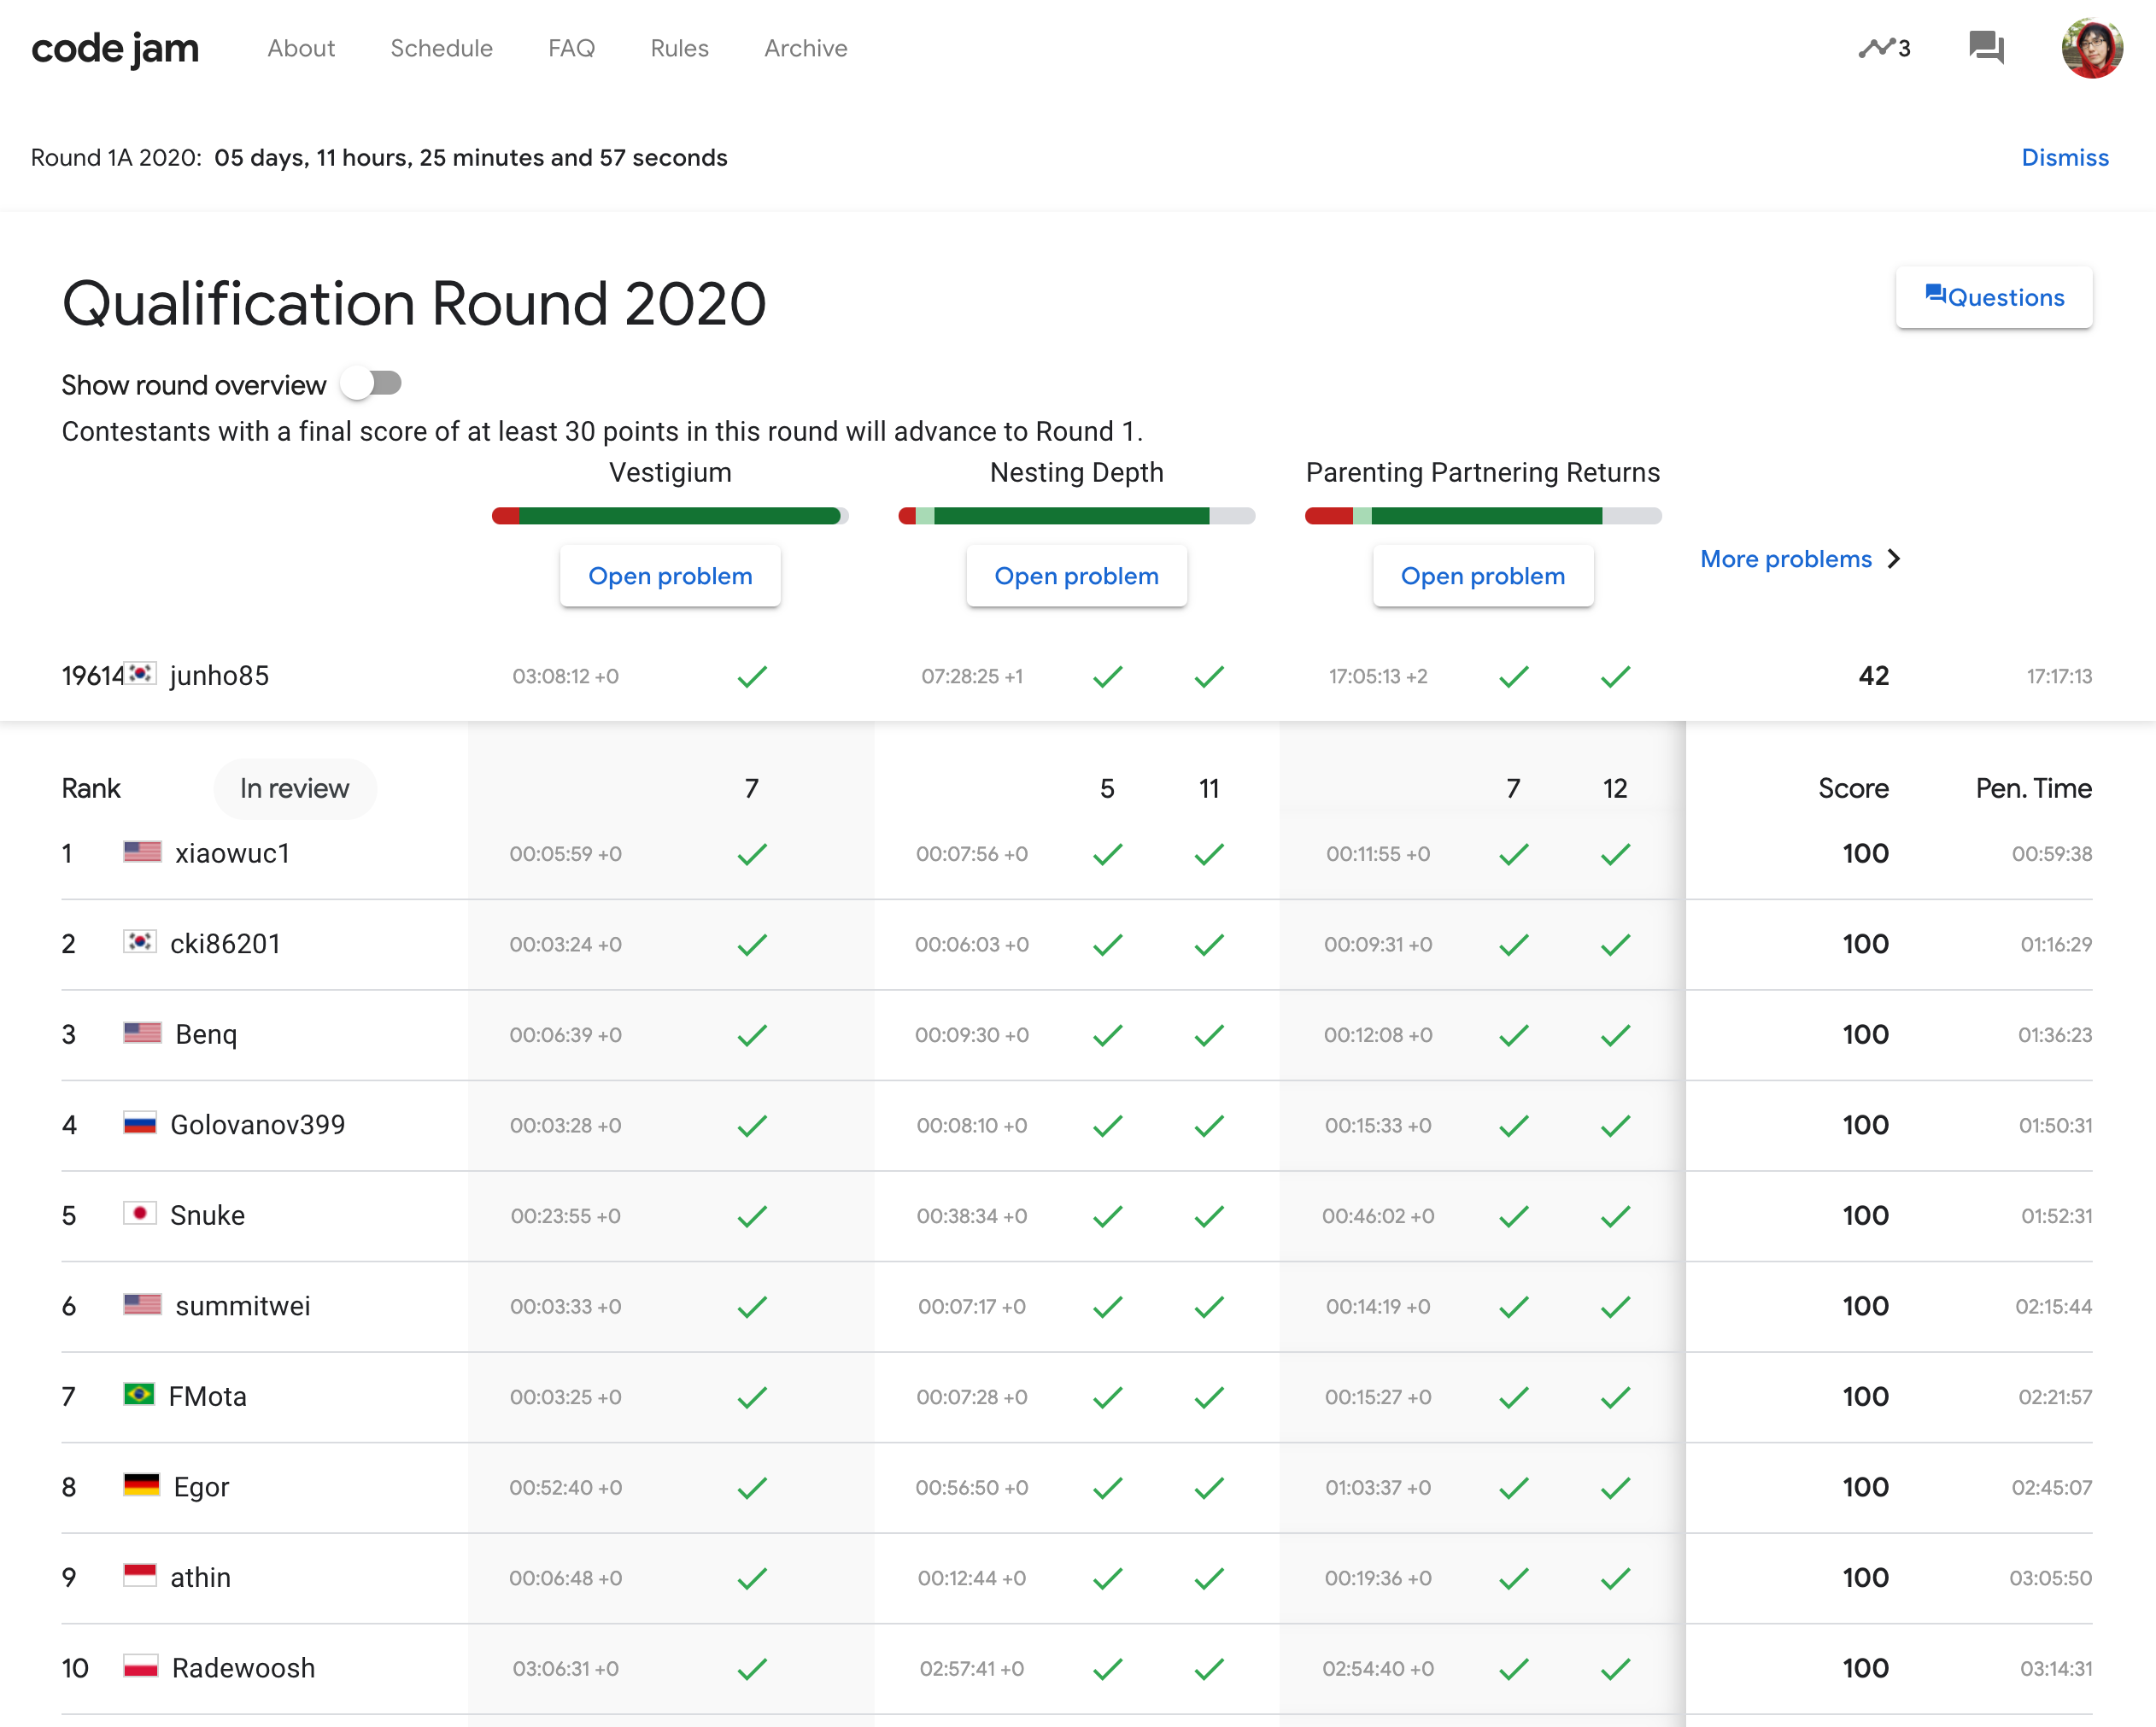Click the South Korea flag next to junho85

click(141, 674)
